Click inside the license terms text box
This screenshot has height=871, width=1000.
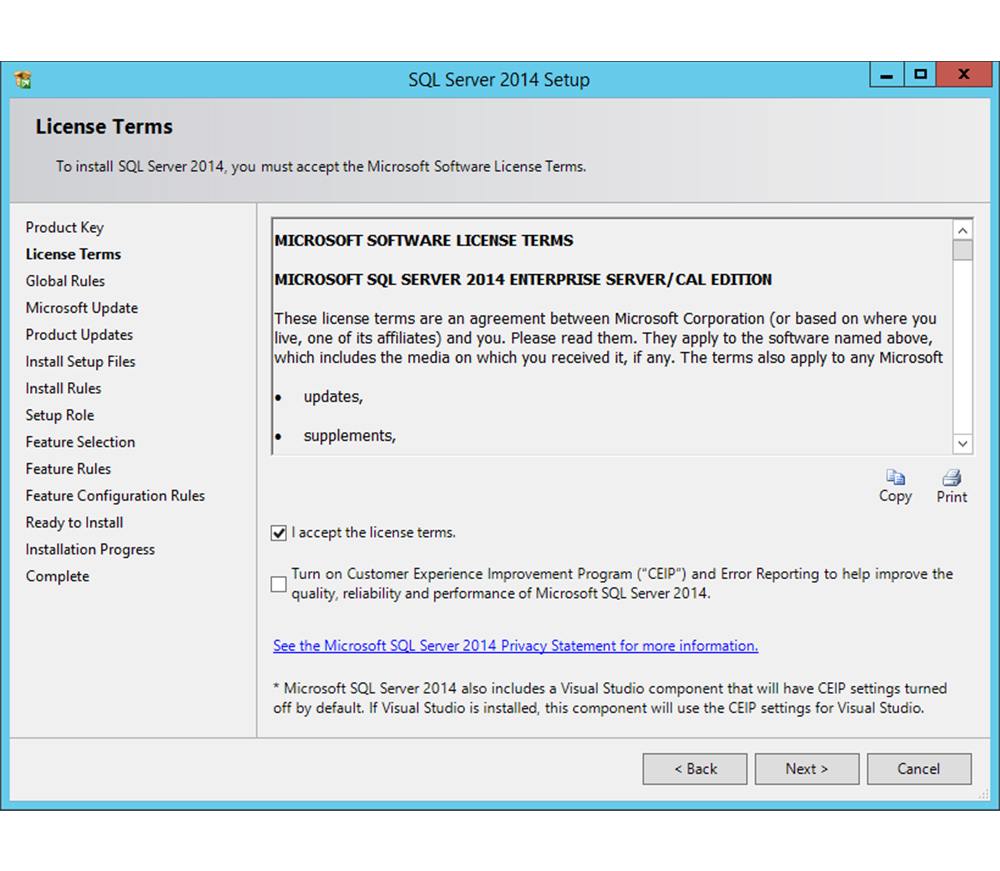coord(610,340)
